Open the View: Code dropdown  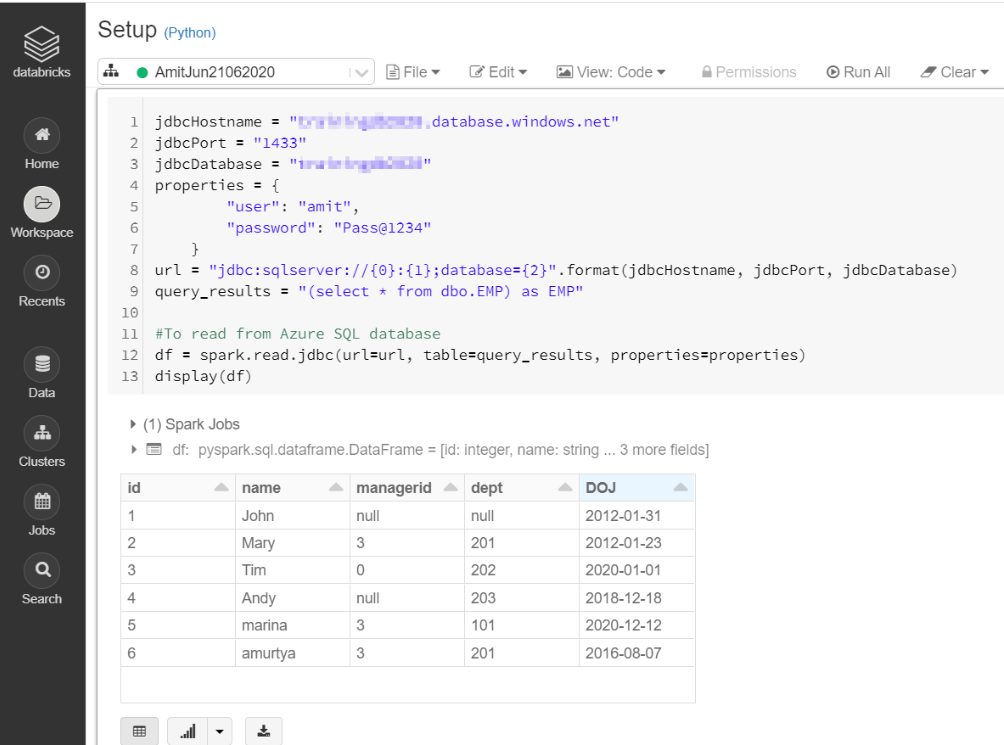click(611, 71)
